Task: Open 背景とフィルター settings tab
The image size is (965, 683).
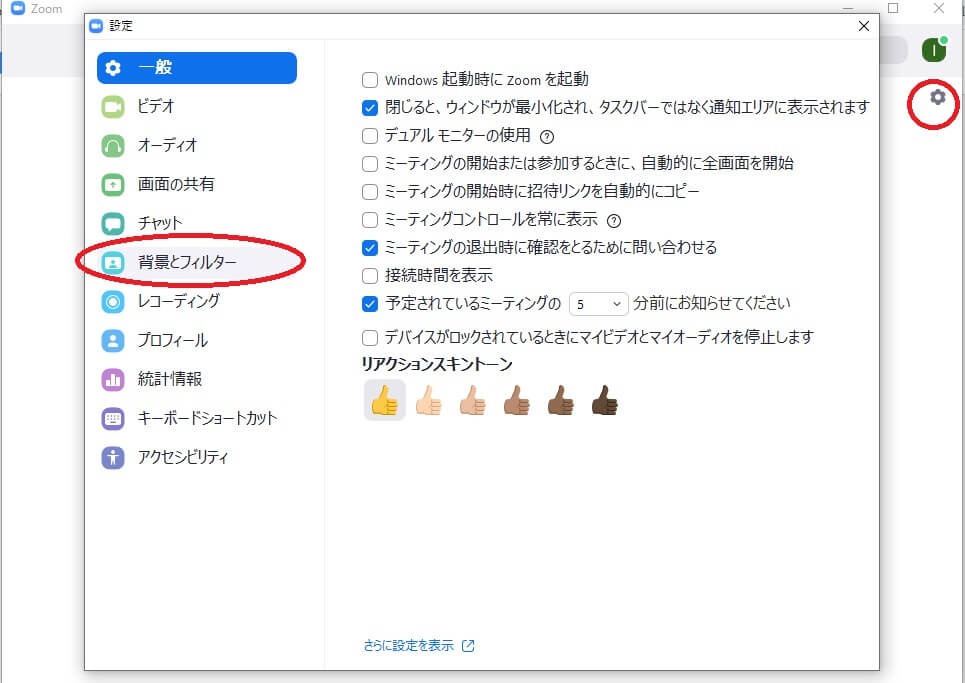Action: coord(187,262)
